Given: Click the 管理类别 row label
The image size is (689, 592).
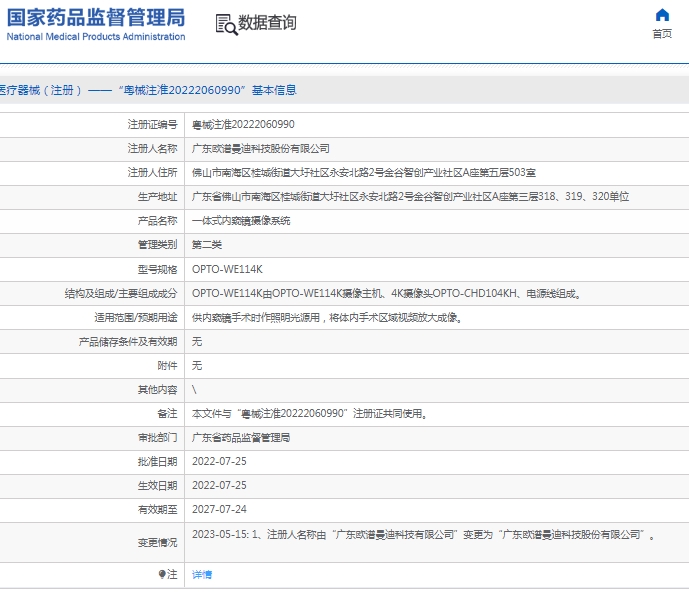Looking at the screenshot, I should coord(157,245).
